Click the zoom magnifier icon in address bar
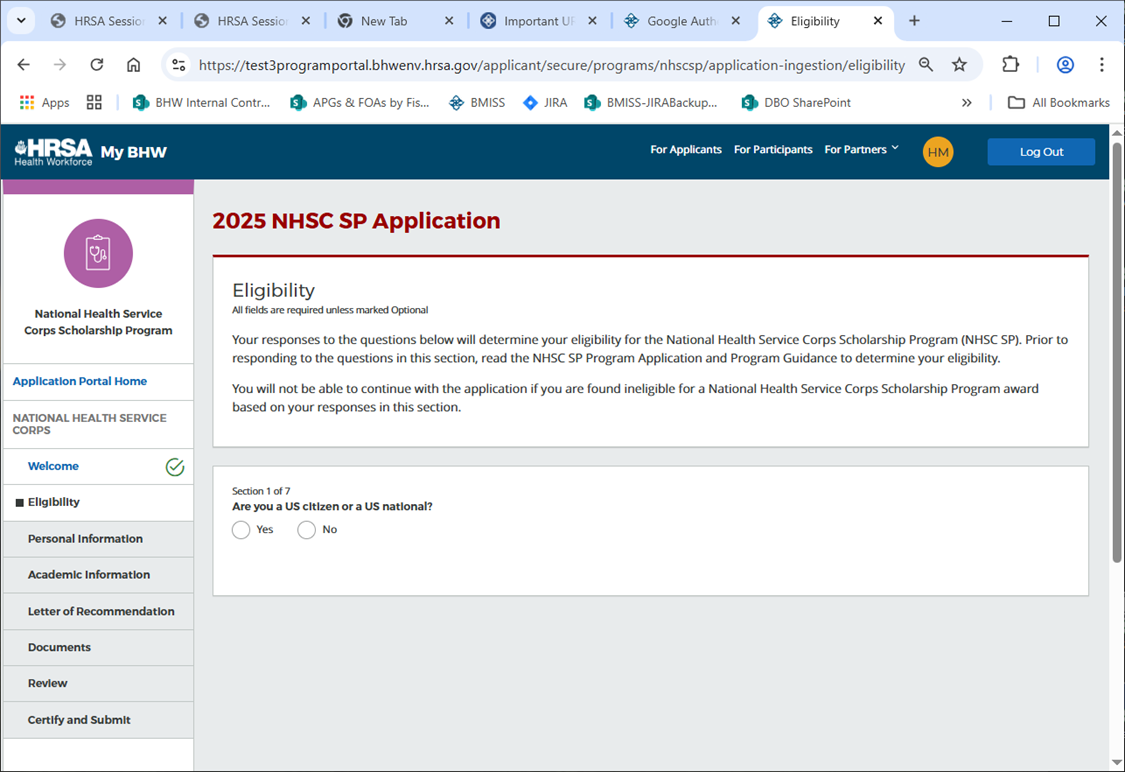 coord(926,65)
